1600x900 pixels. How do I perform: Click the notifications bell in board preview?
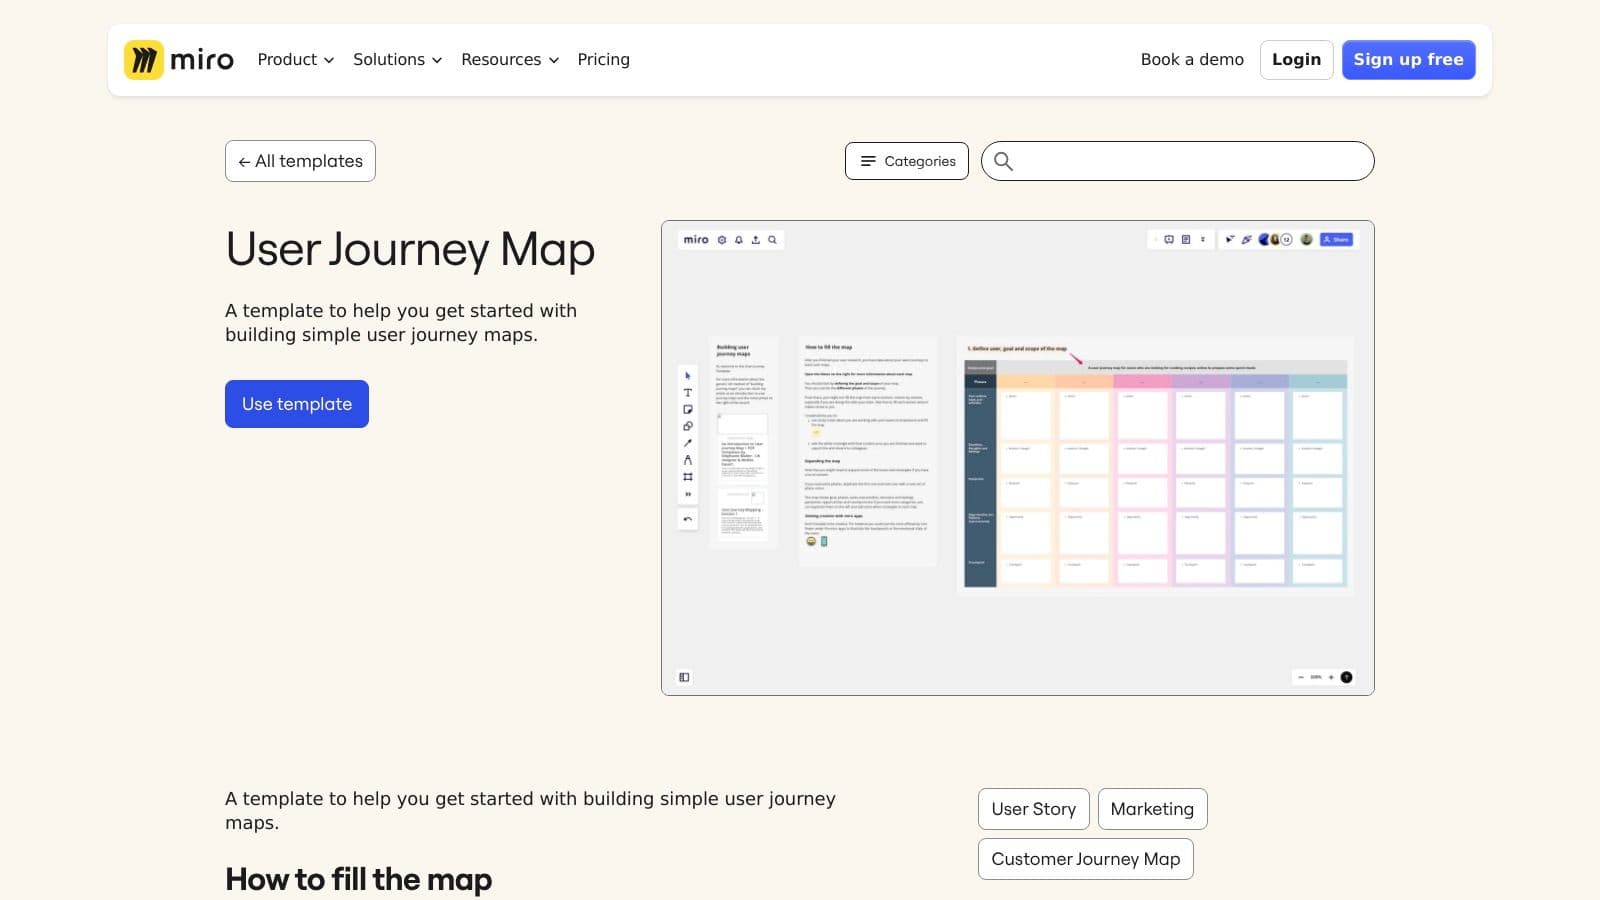coord(739,240)
